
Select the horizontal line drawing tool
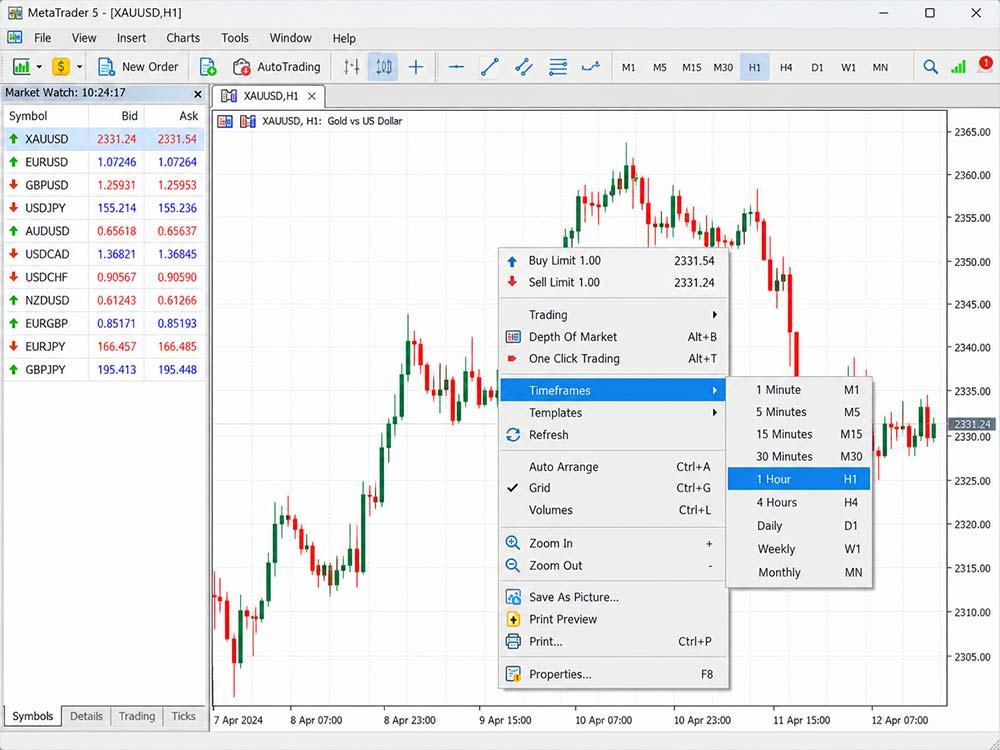pyautogui.click(x=456, y=67)
